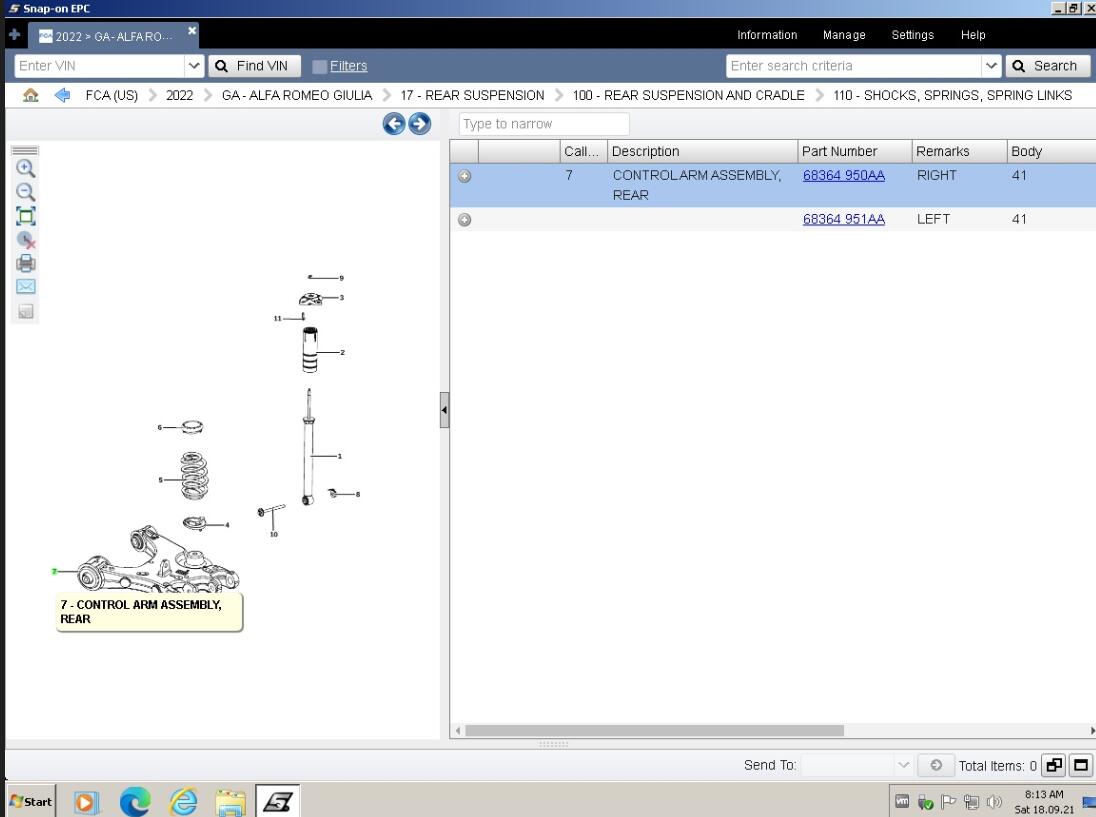Open the Settings menu
The height and width of the screenshot is (817, 1096).
(912, 35)
